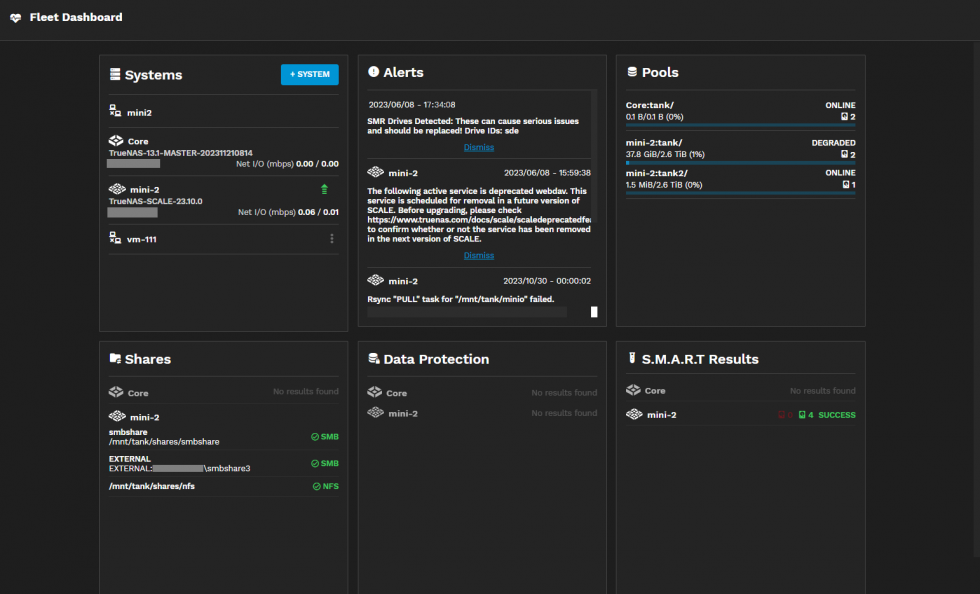Click the Systems panel header icon
The width and height of the screenshot is (980, 594).
[114, 74]
